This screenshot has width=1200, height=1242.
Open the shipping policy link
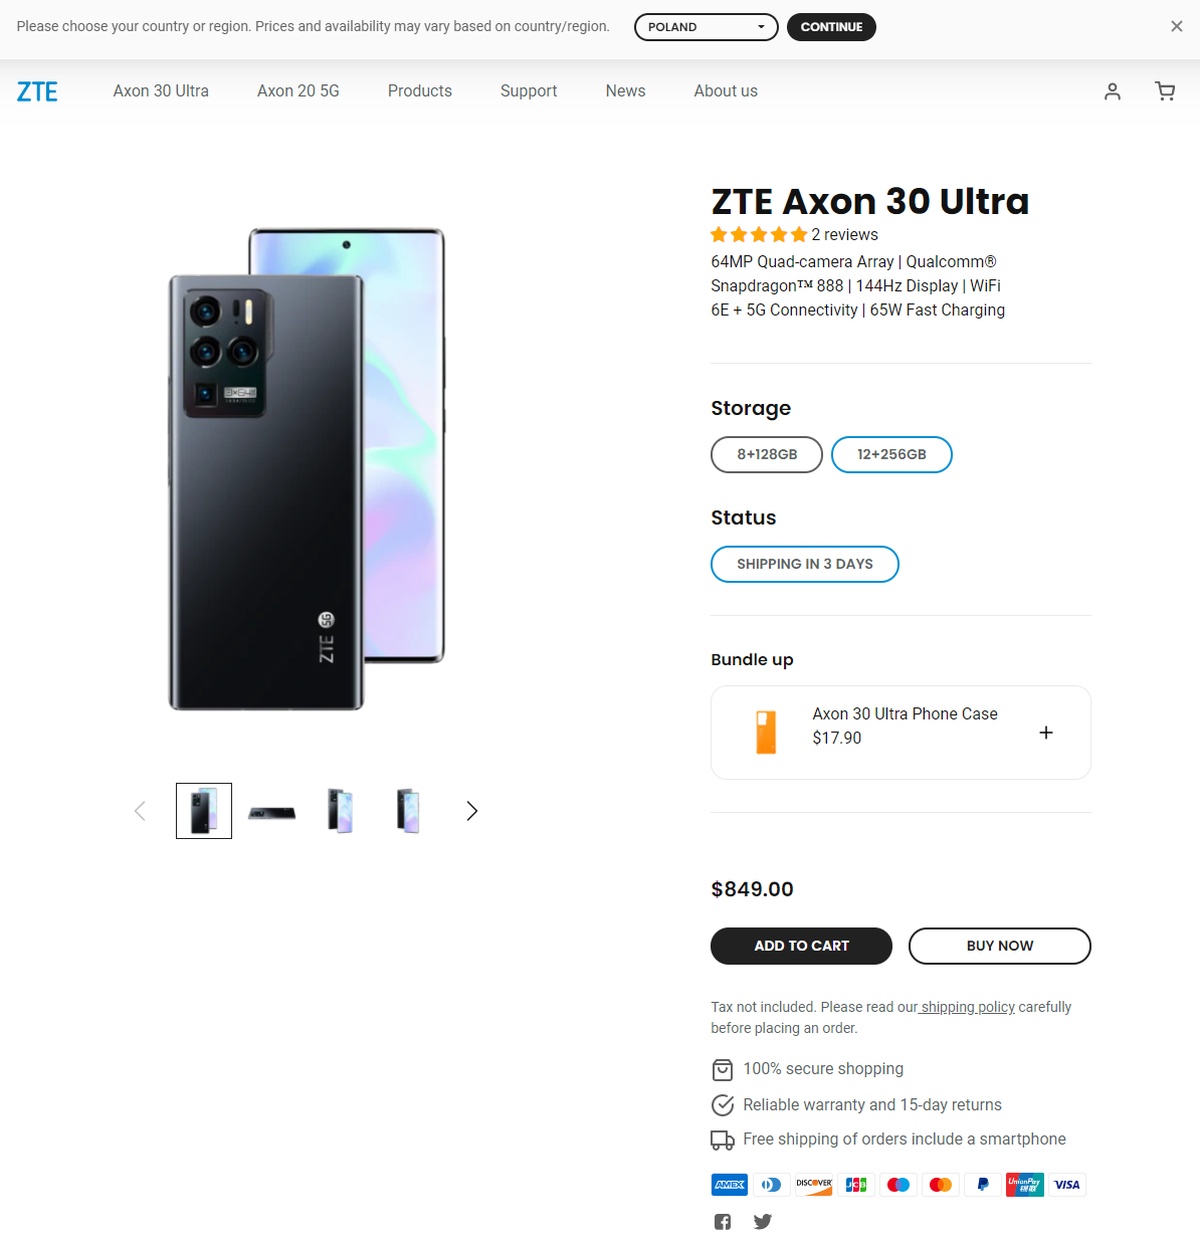coord(967,1007)
